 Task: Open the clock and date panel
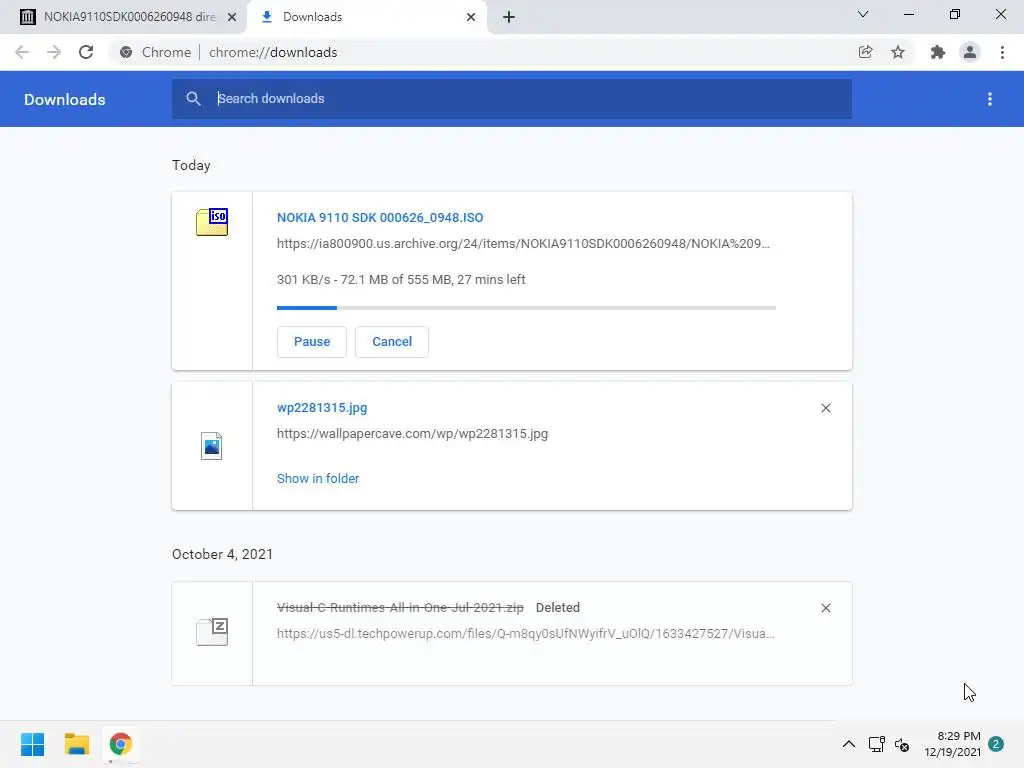[x=952, y=744]
